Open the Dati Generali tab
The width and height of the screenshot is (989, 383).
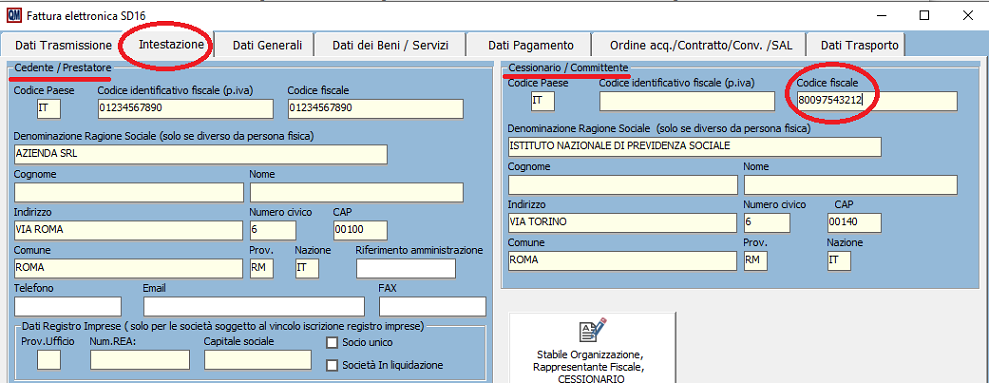(267, 45)
